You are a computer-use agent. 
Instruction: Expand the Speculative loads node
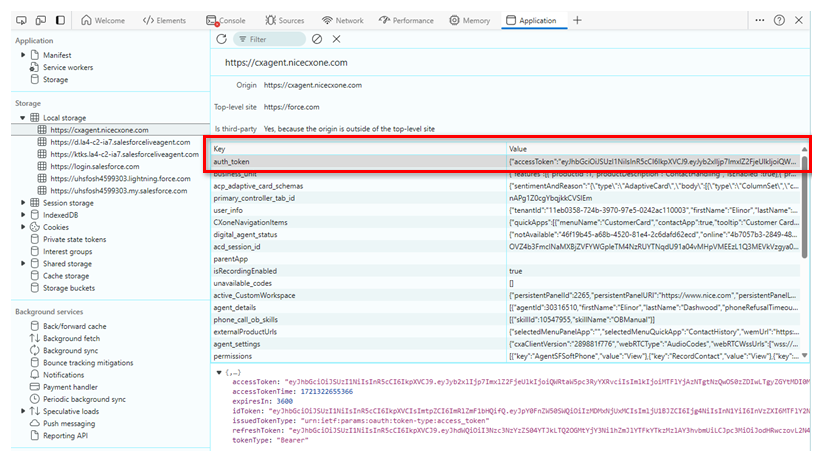pyautogui.click(x=23, y=411)
